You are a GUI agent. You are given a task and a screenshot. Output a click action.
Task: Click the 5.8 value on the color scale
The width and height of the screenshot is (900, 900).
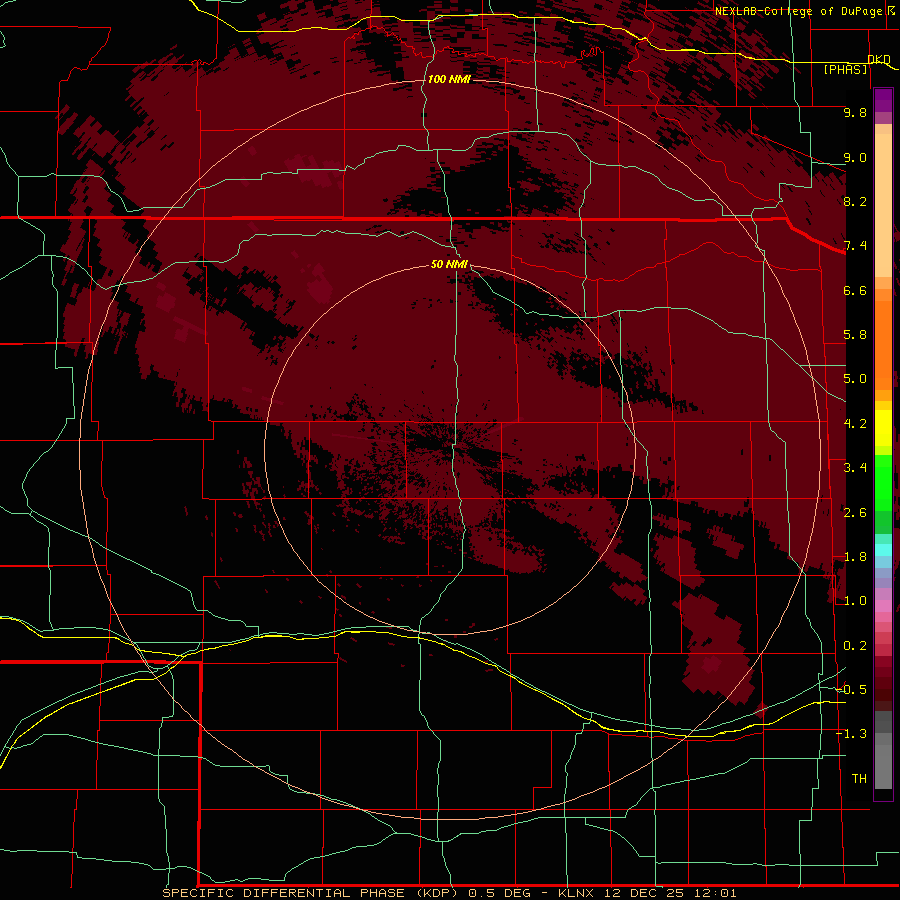(855, 335)
